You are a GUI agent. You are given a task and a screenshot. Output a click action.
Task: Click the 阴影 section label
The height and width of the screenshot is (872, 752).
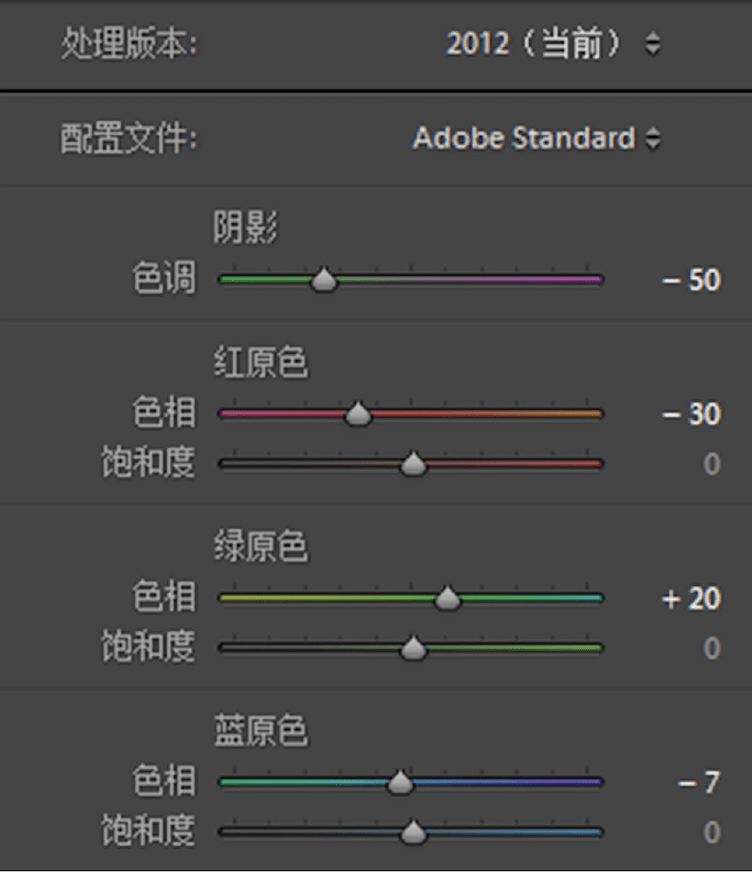pyautogui.click(x=245, y=229)
